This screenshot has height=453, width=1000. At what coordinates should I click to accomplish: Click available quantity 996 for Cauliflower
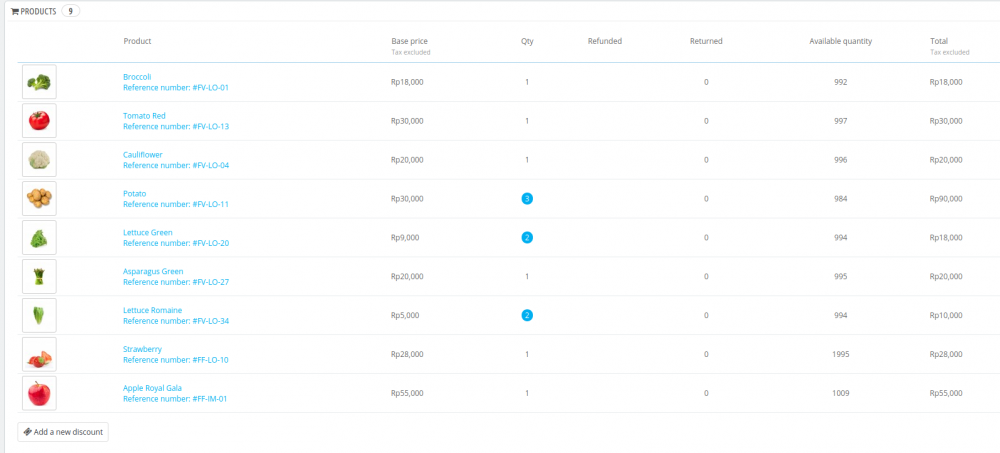click(841, 160)
